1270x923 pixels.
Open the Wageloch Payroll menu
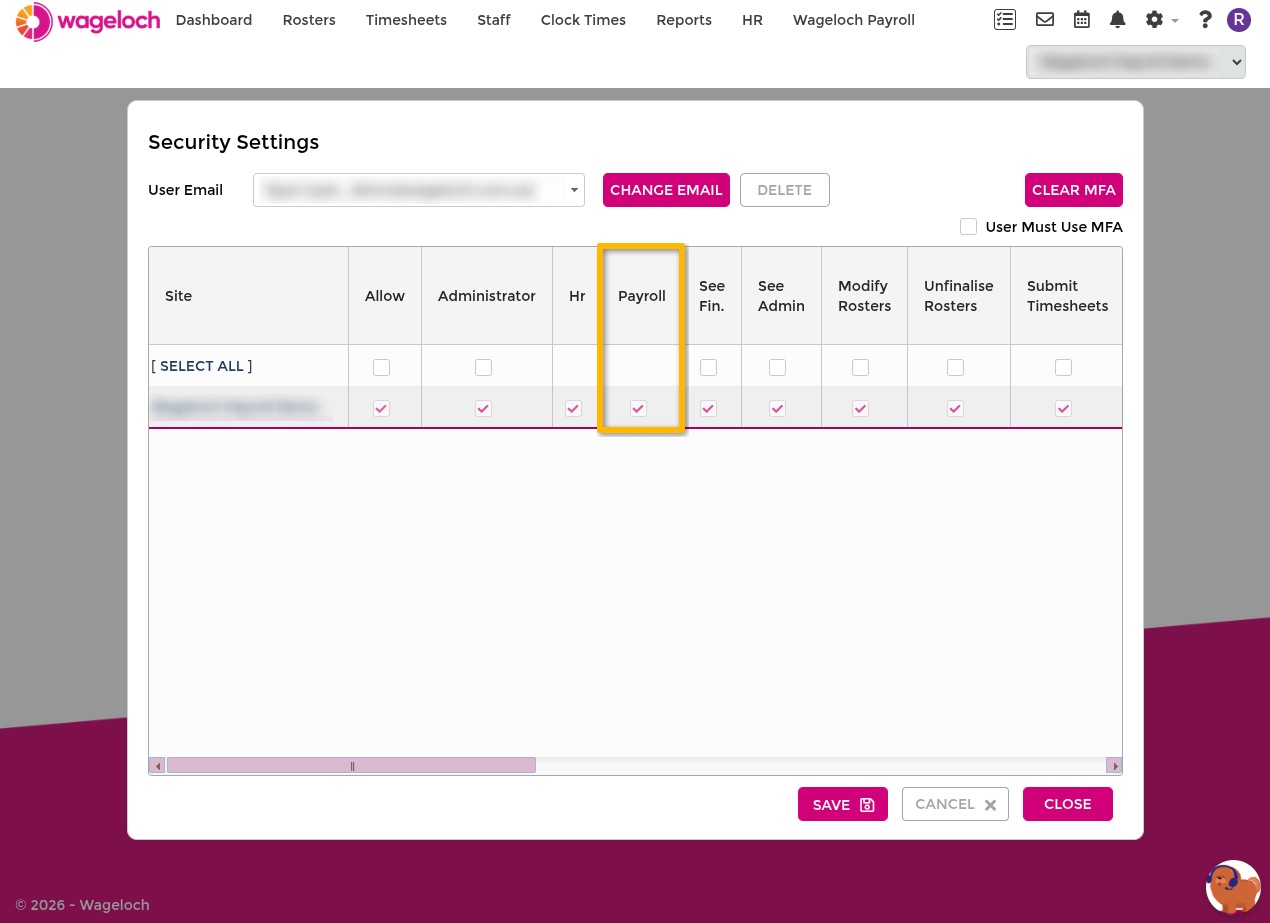point(854,20)
